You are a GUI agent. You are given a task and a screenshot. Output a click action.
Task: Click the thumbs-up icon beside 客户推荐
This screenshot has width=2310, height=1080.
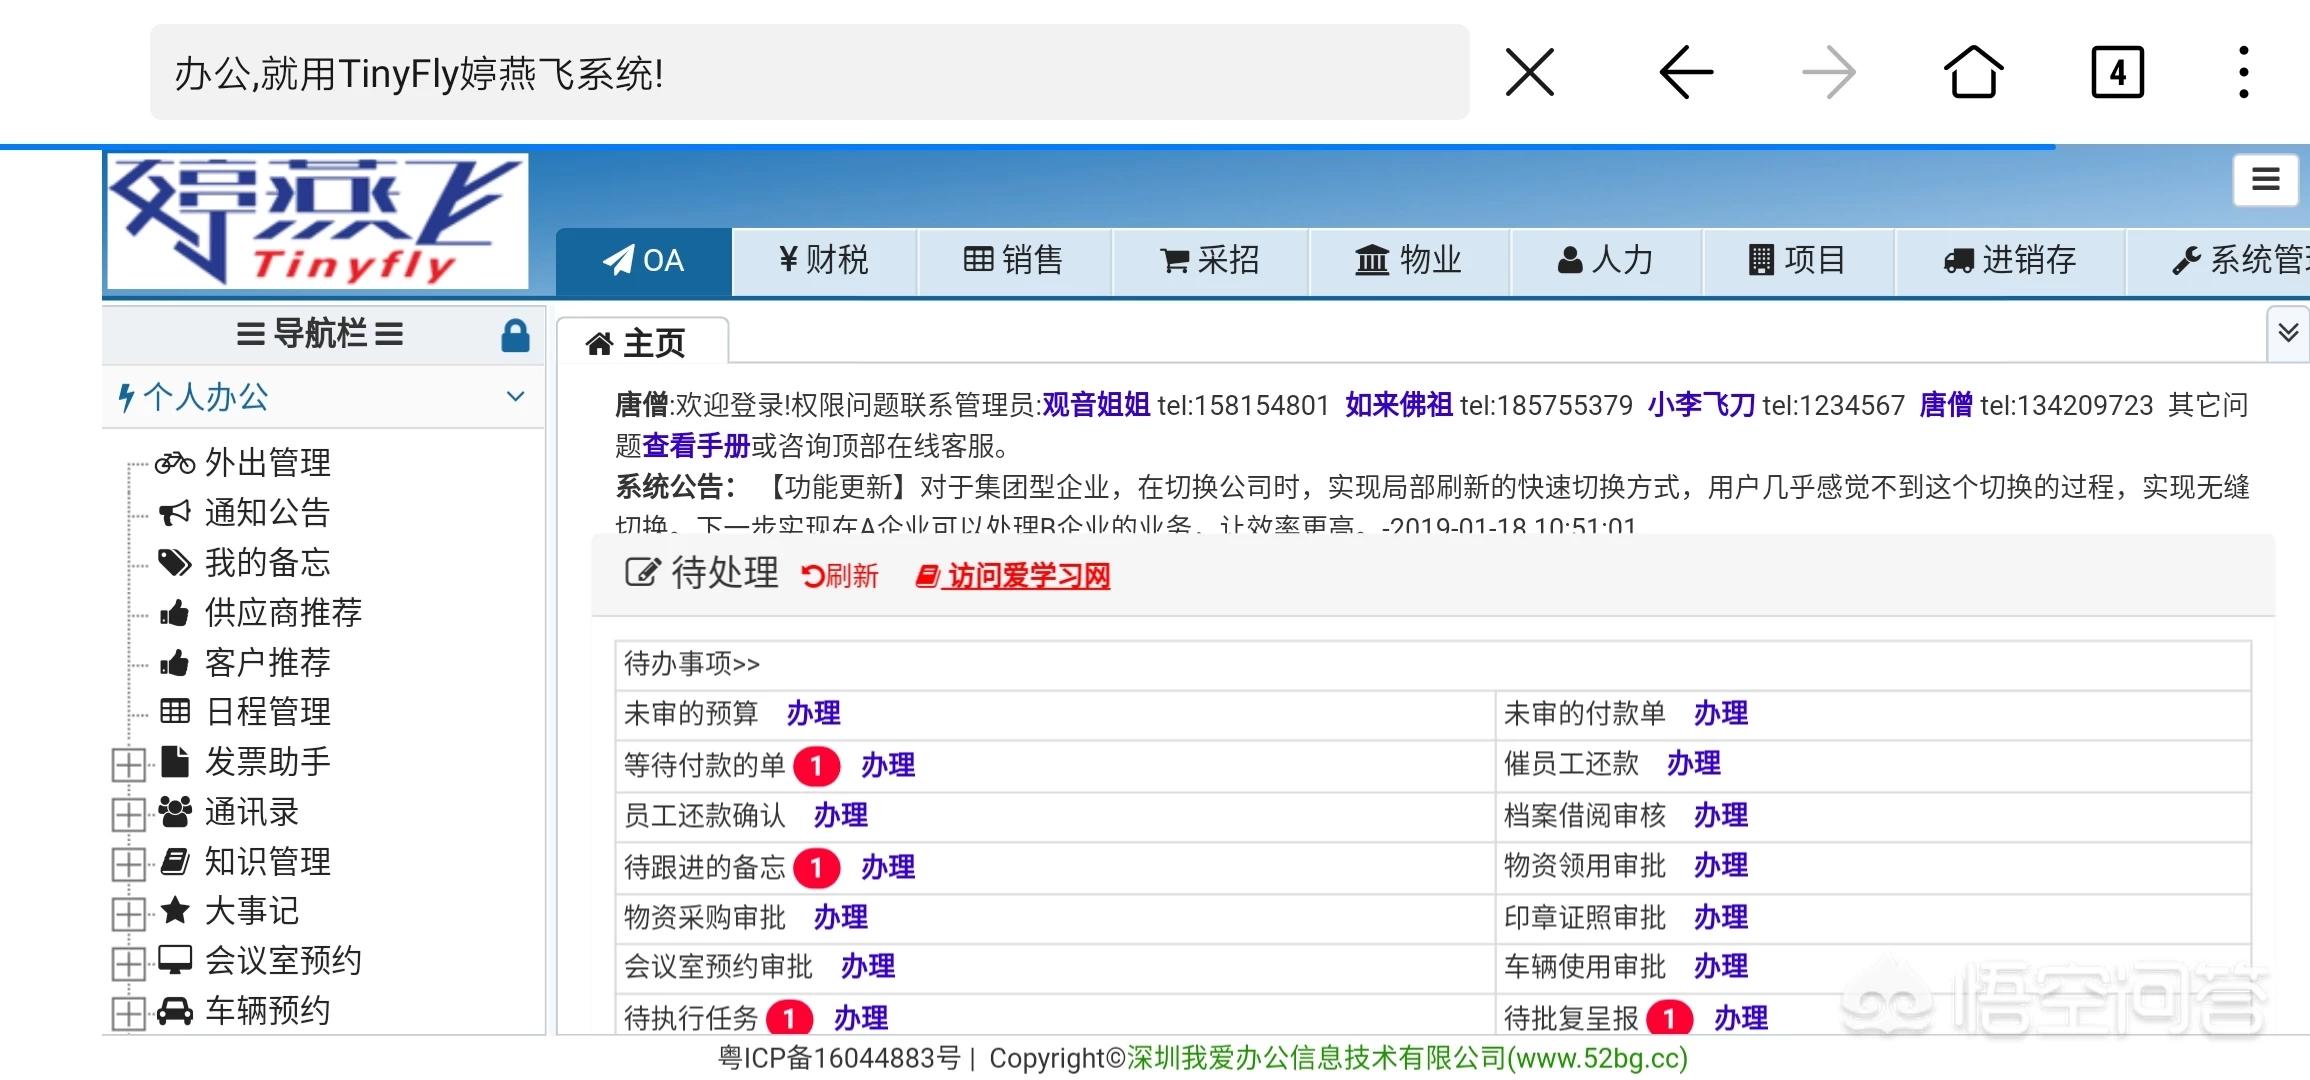174,662
